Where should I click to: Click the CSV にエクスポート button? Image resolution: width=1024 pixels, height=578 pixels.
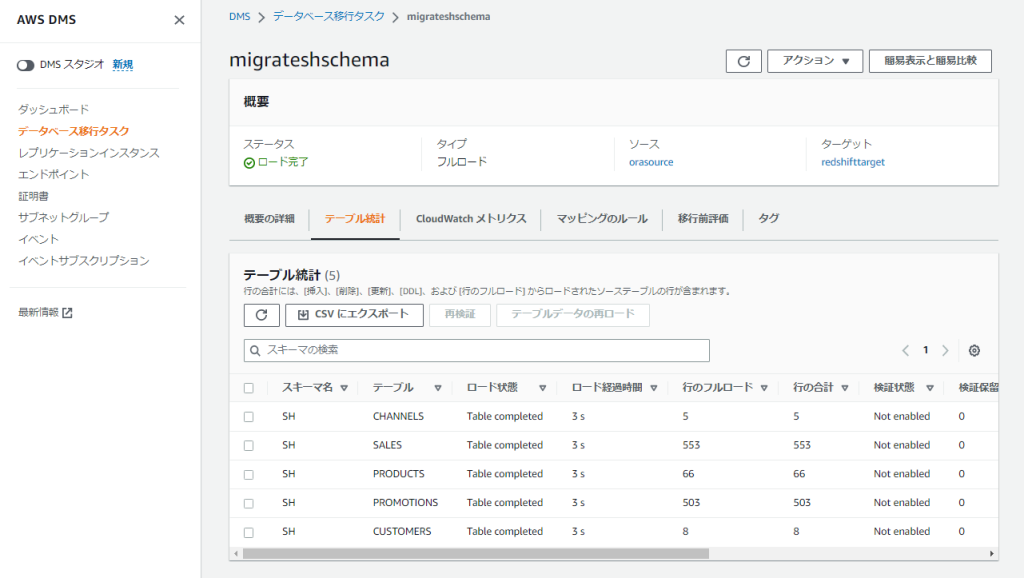pyautogui.click(x=354, y=315)
